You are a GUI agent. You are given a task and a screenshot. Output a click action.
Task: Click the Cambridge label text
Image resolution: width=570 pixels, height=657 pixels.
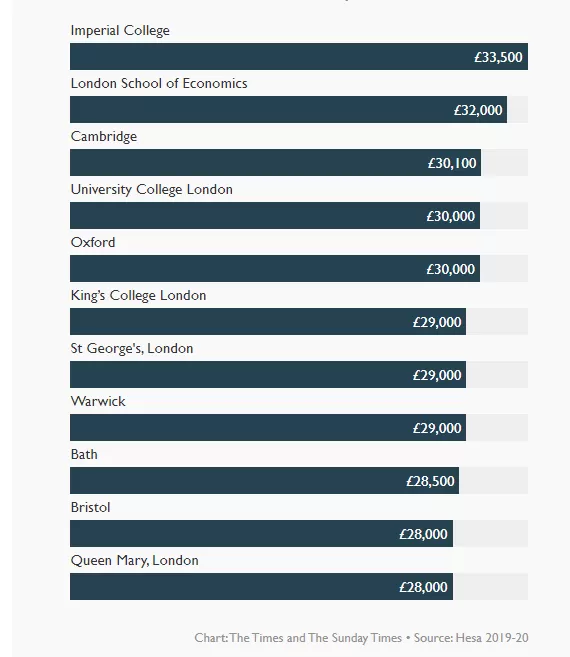tap(104, 137)
